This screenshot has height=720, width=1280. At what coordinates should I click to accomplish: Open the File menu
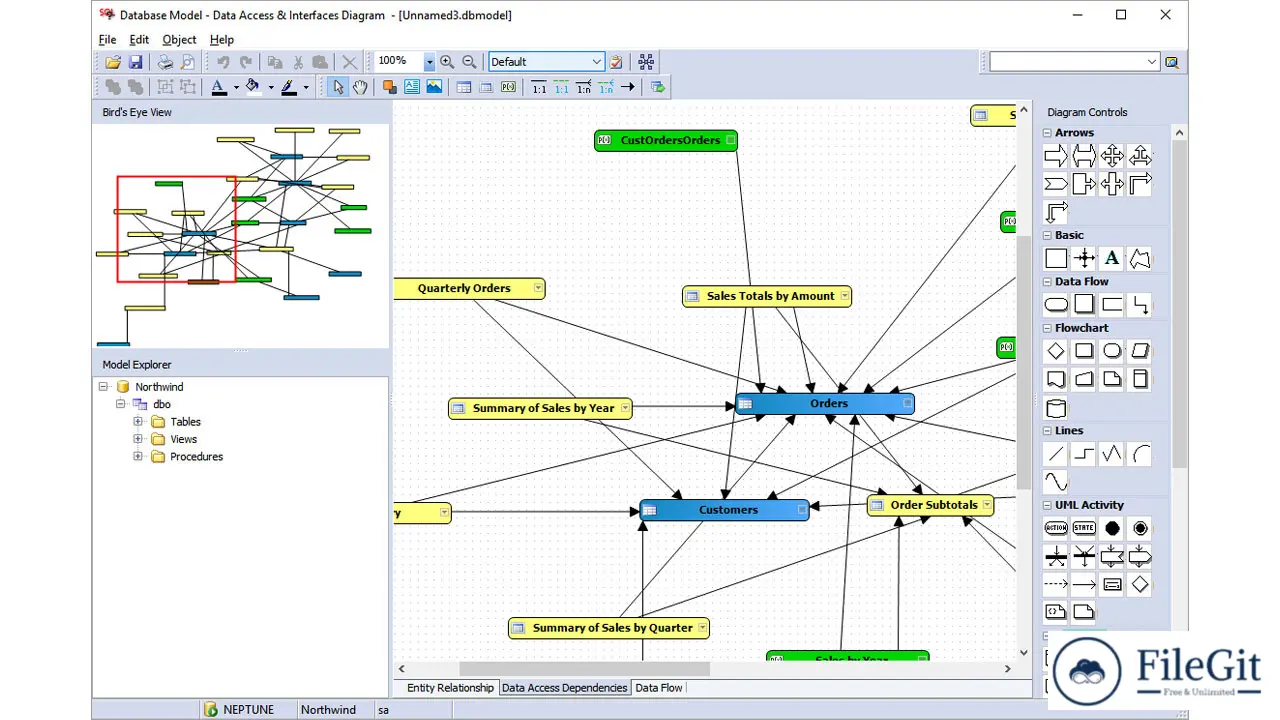tap(108, 40)
